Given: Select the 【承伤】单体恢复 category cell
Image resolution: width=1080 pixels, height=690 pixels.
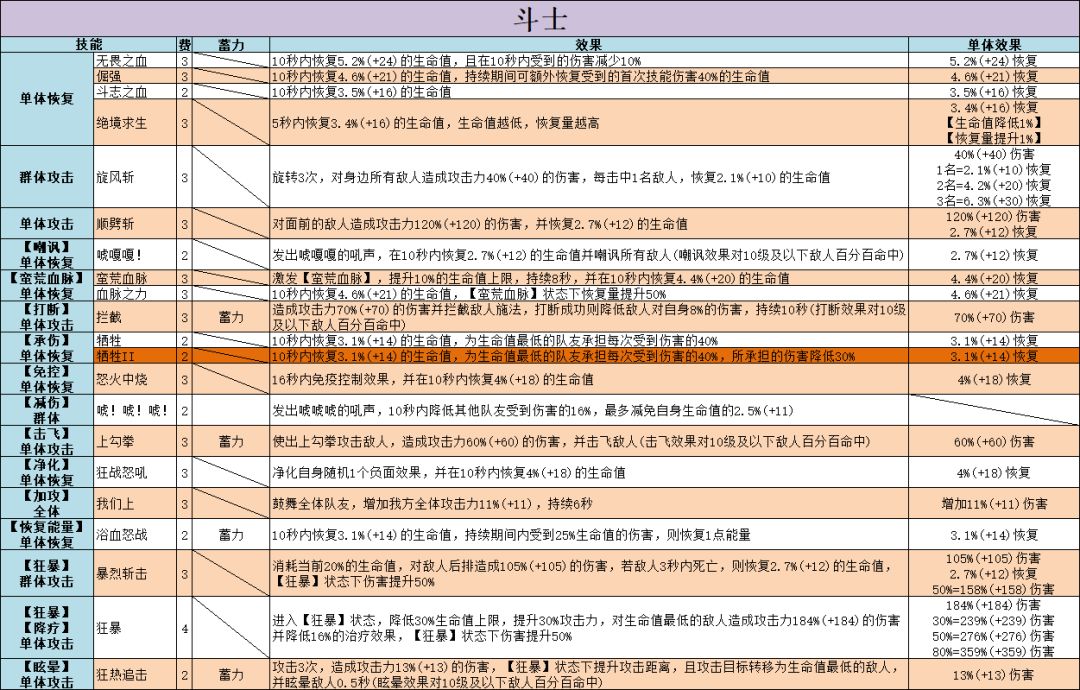Looking at the screenshot, I should click(x=47, y=348).
